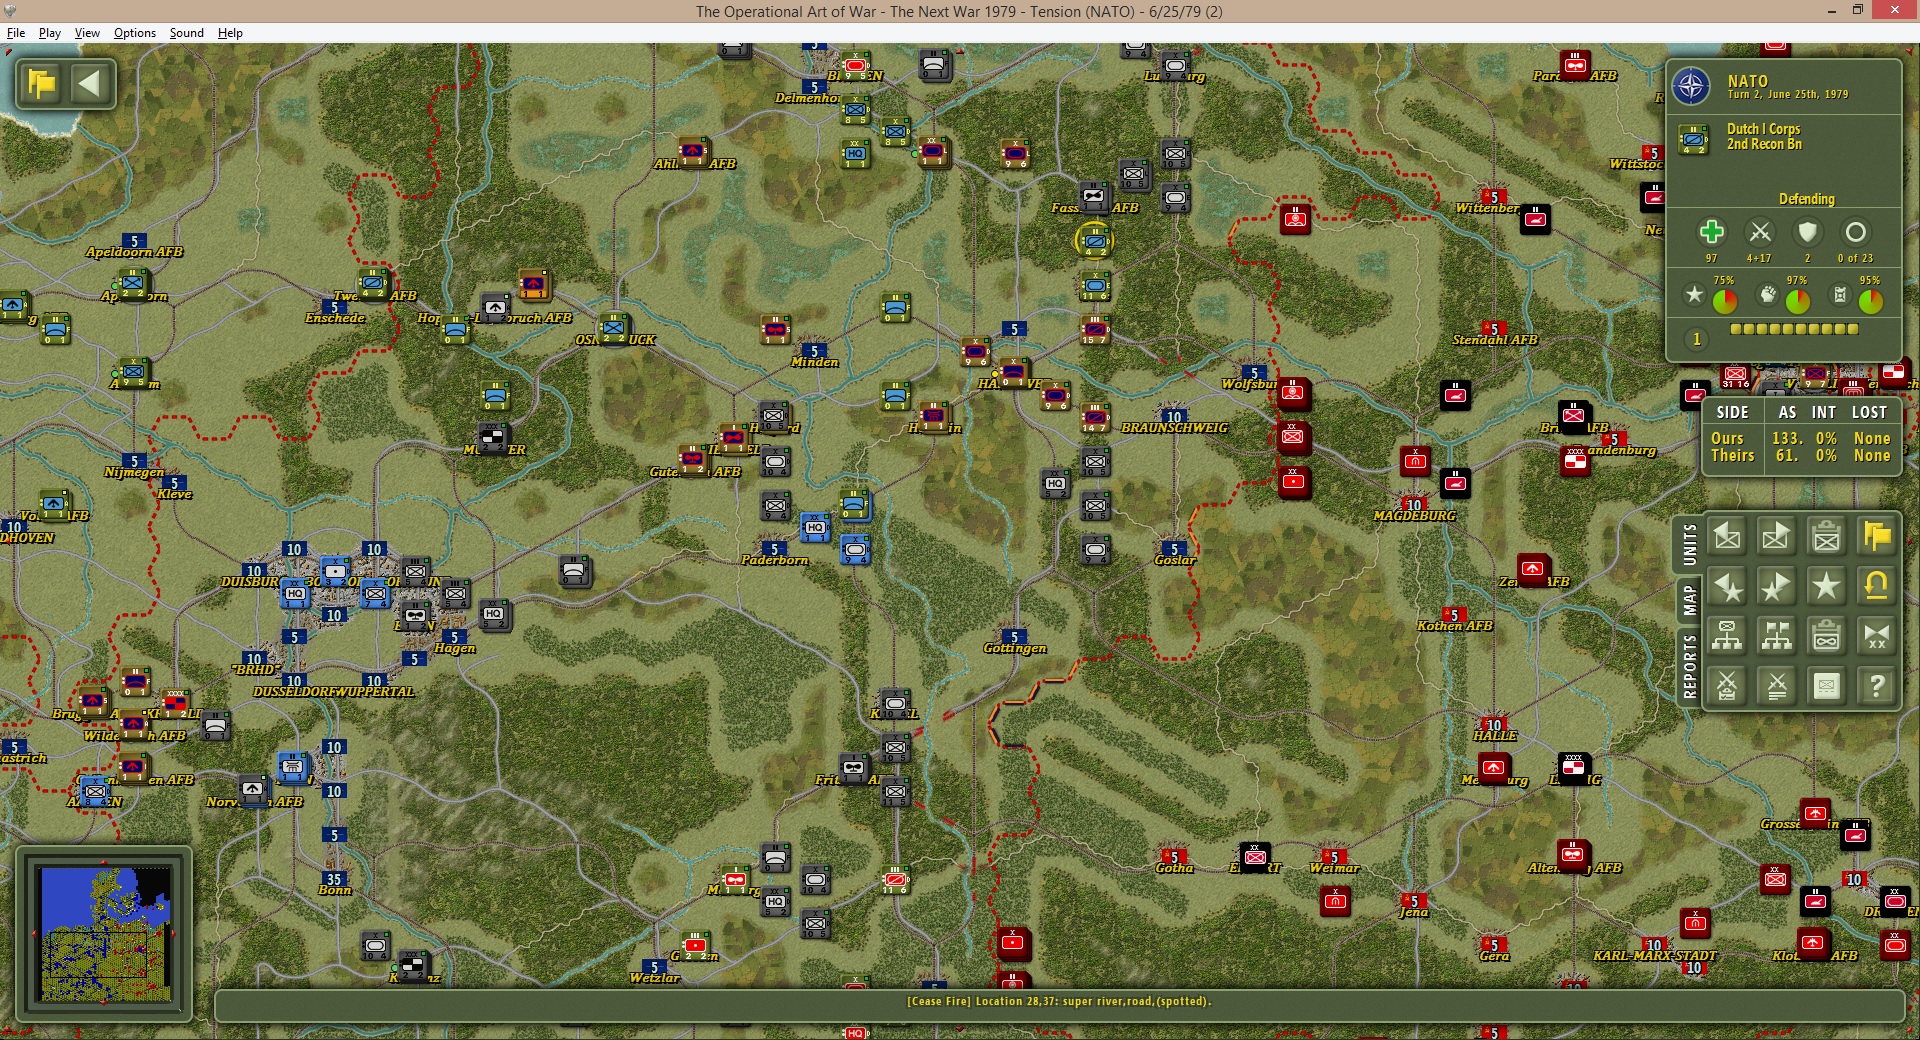The image size is (1920, 1040).
Task: Open the View menu
Action: point(87,33)
